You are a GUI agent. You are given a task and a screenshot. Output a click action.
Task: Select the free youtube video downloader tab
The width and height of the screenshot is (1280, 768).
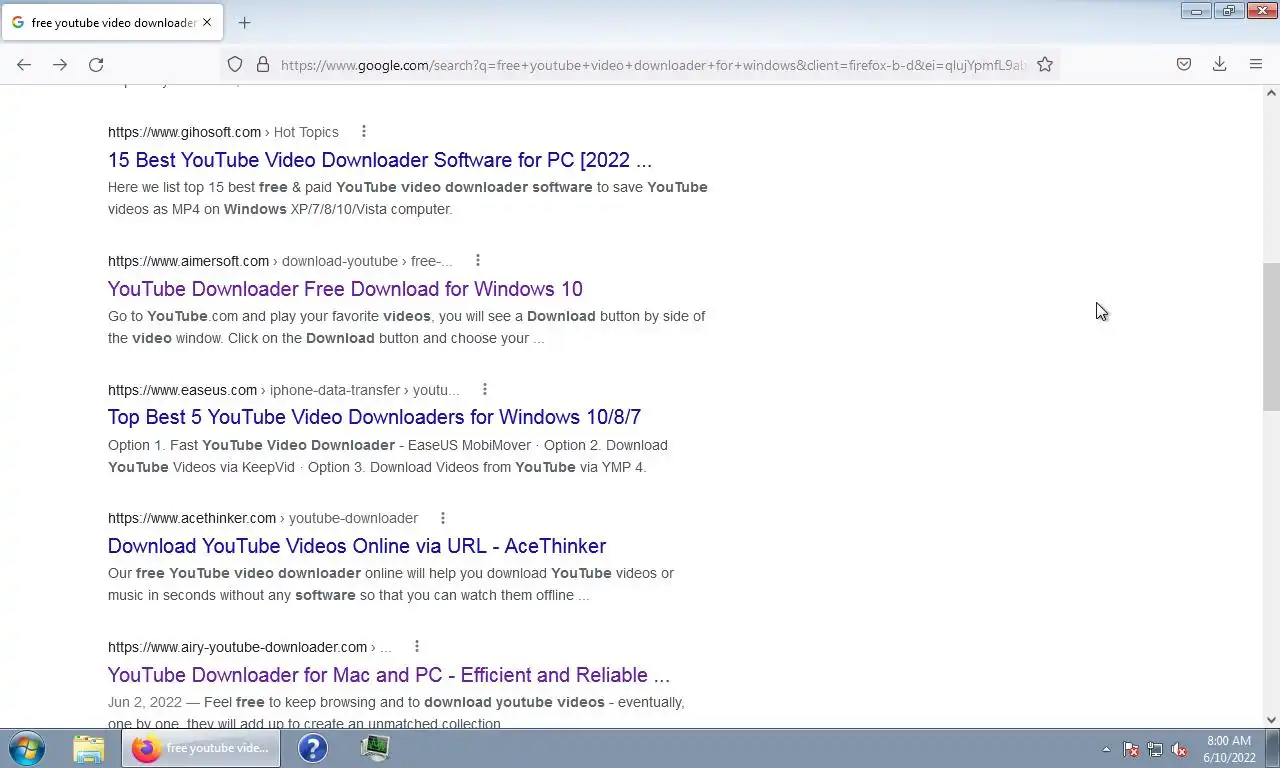111,22
